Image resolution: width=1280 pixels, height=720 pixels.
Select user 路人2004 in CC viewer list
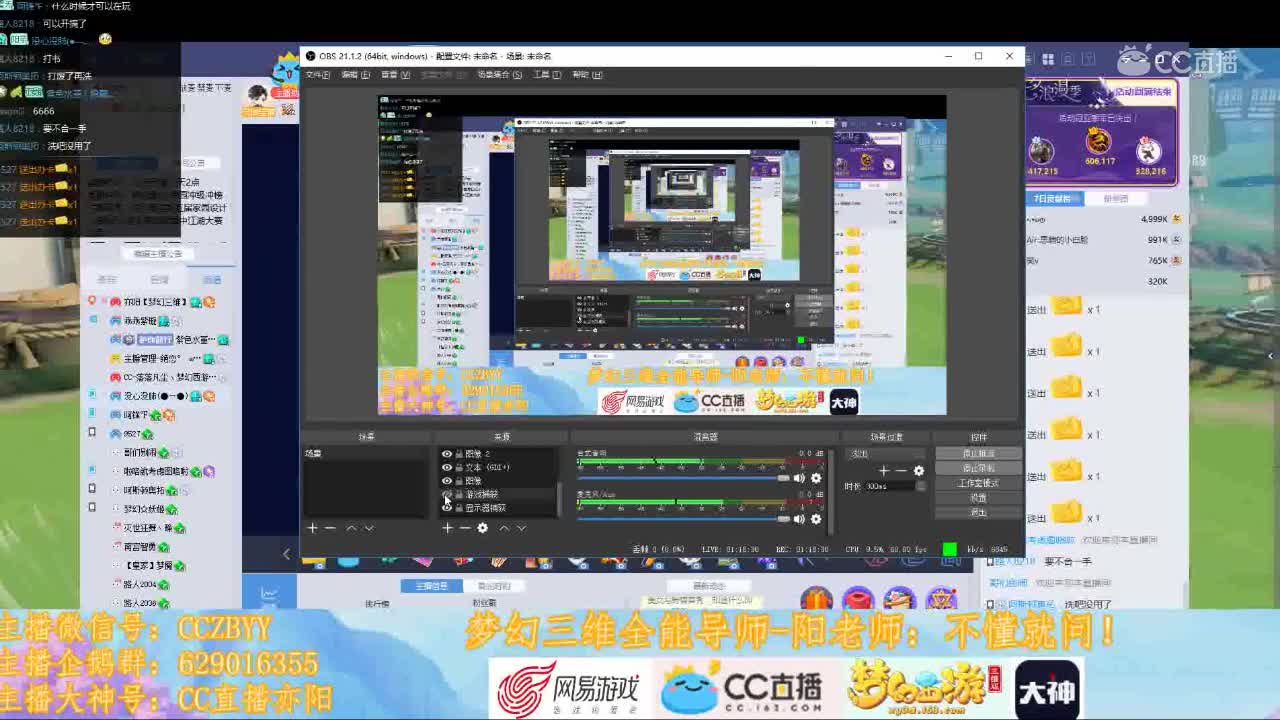click(x=140, y=584)
